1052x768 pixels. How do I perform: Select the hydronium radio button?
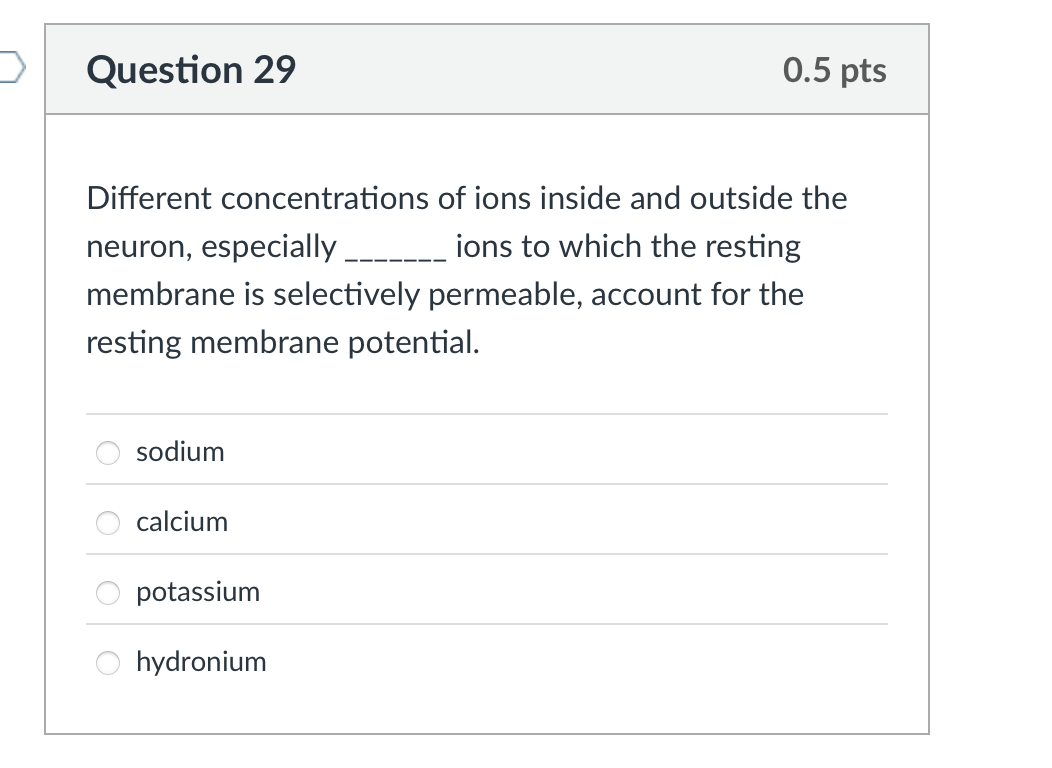(x=107, y=662)
